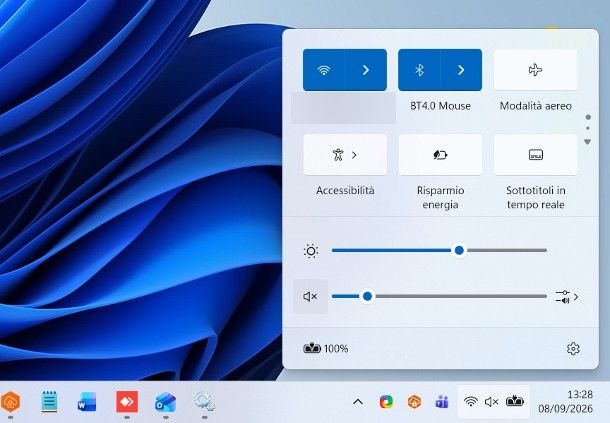Open Outlook from the taskbar
Viewport: 610px width, 423px height.
point(165,402)
